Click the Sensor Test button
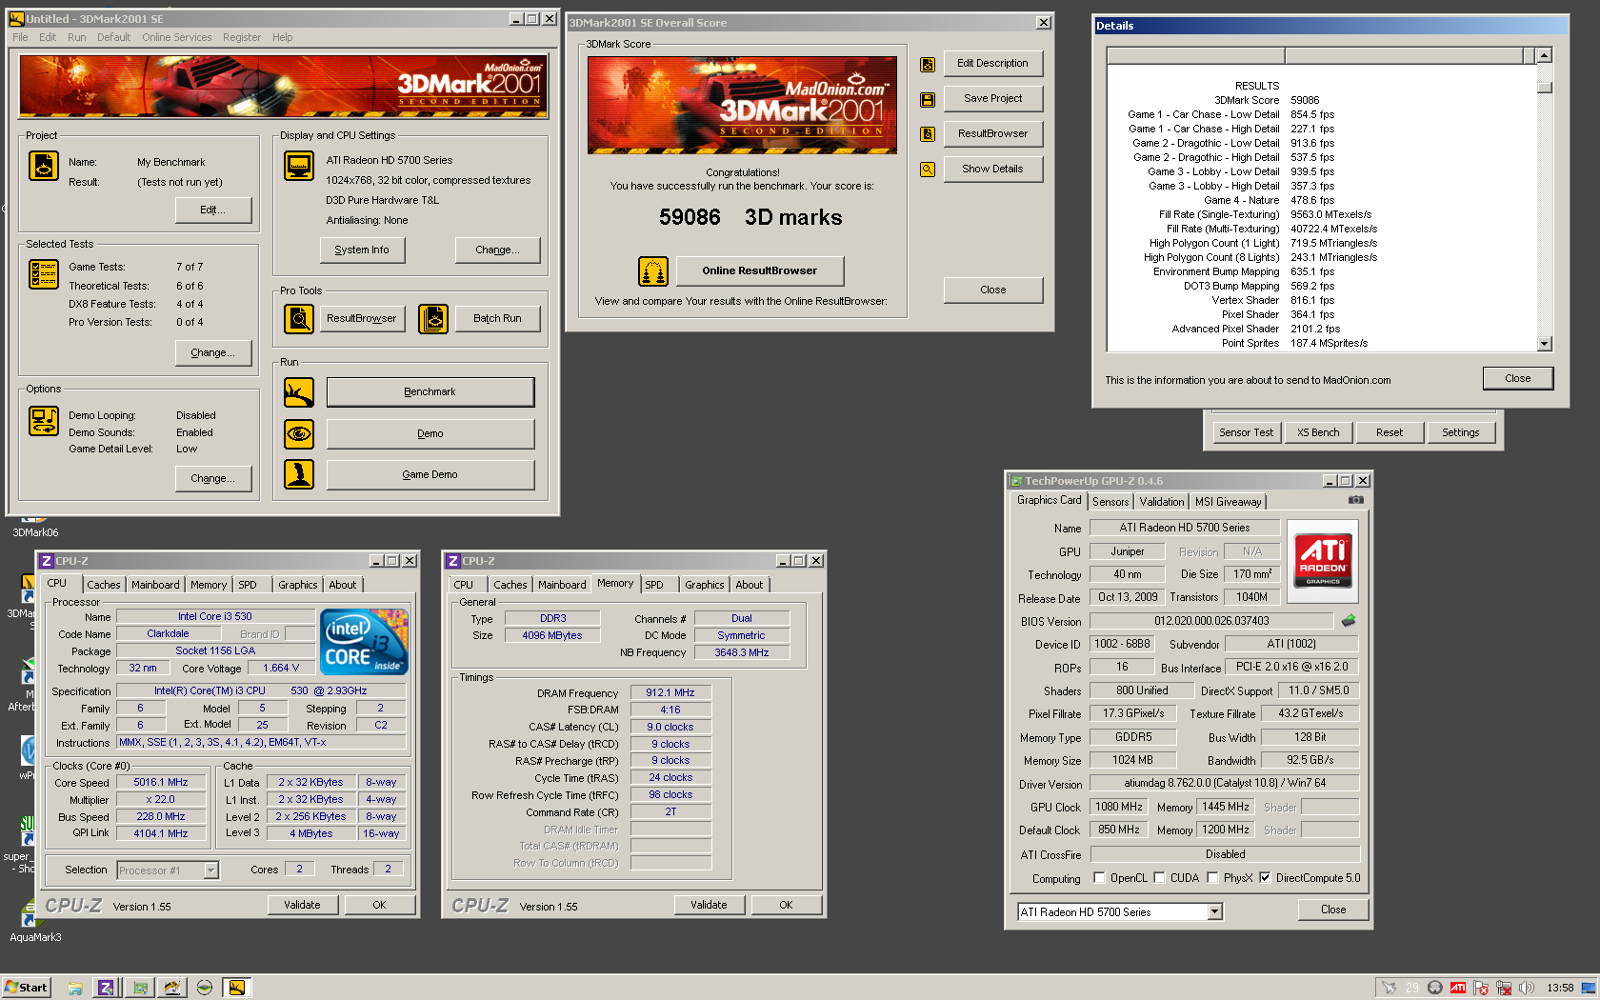This screenshot has width=1600, height=1000. pos(1246,433)
